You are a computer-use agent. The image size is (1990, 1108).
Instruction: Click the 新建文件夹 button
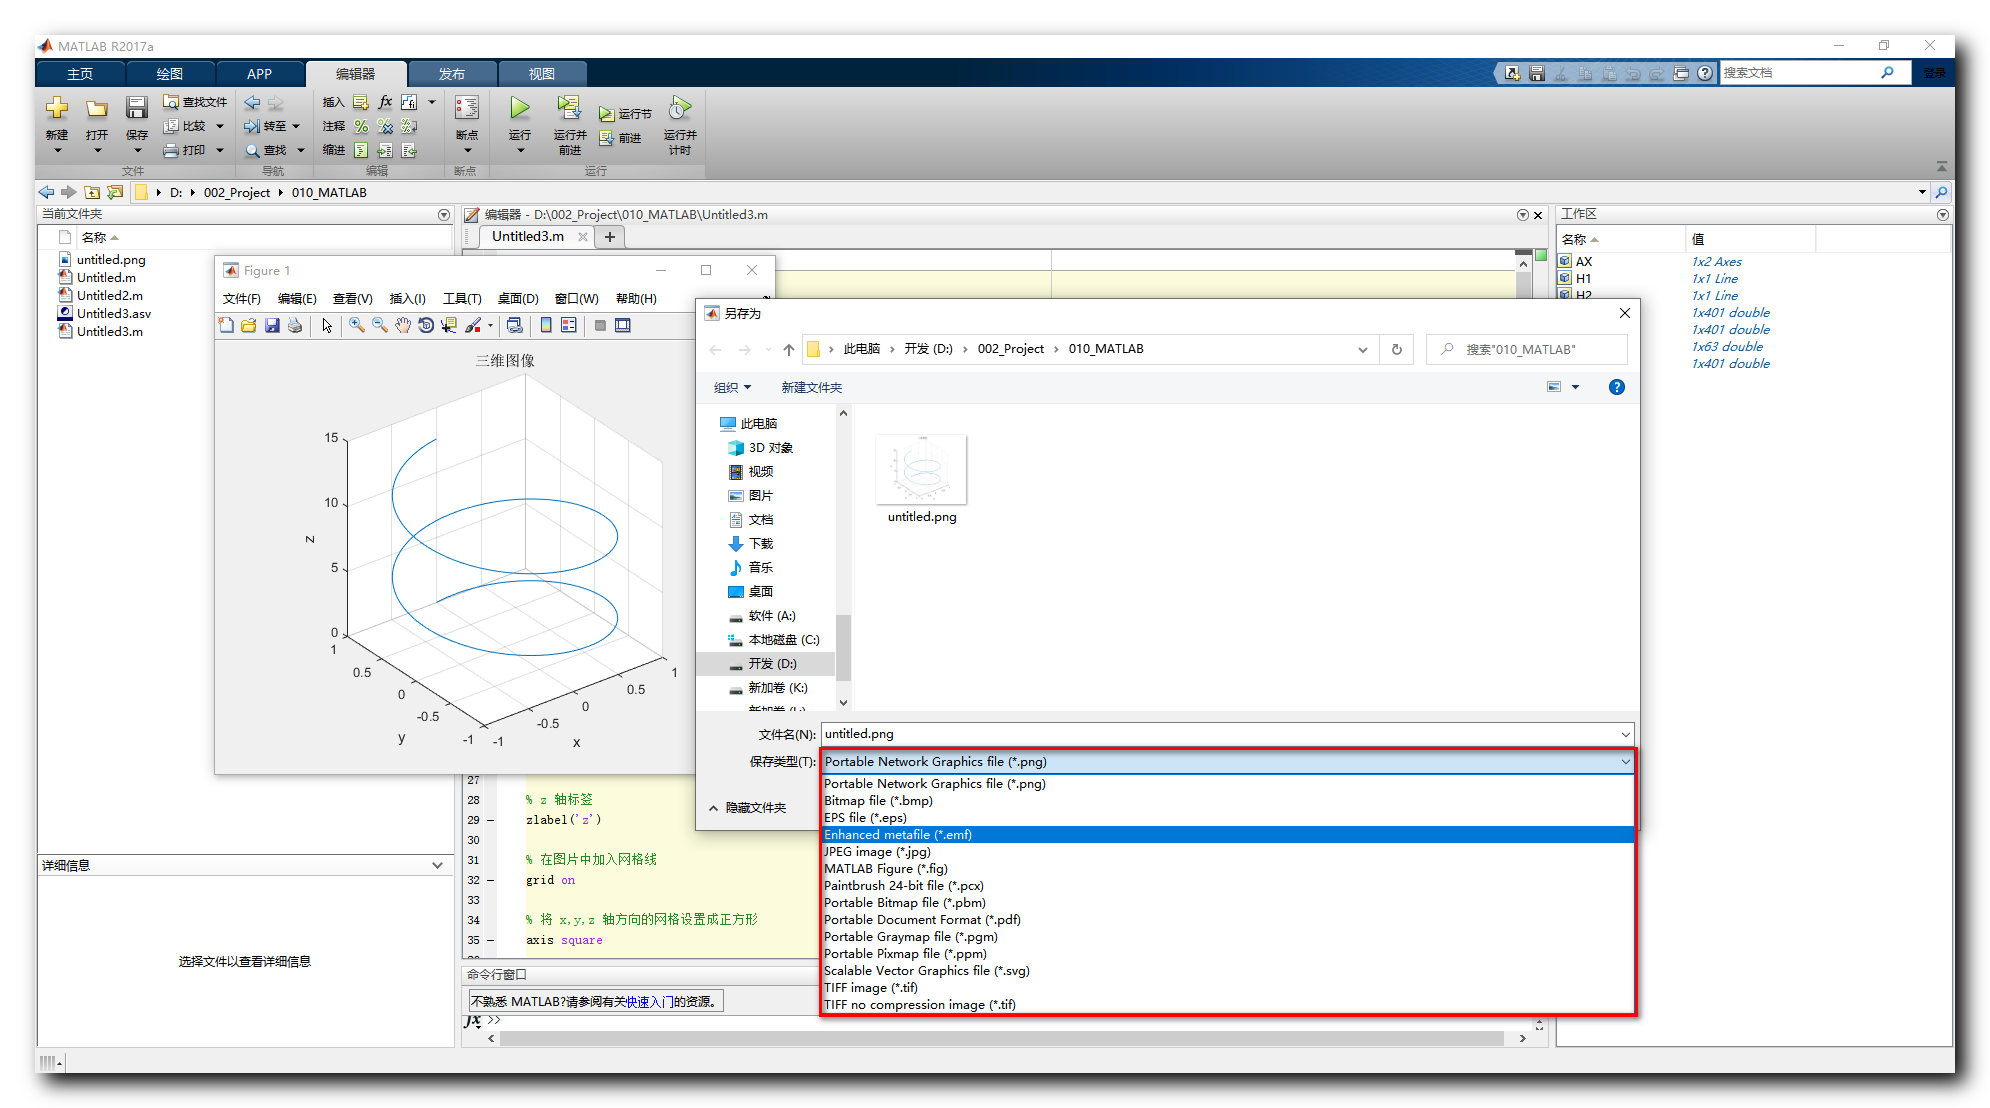click(x=811, y=387)
